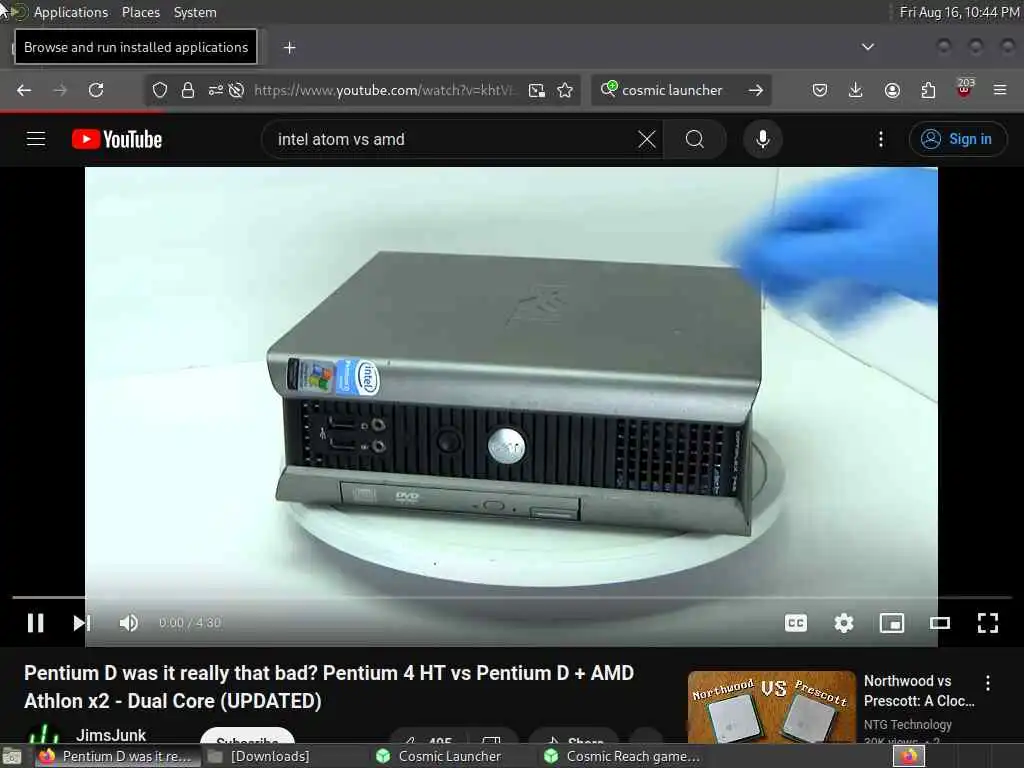Open uBlock extension with 203 badge
The width and height of the screenshot is (1024, 768).
(x=965, y=89)
